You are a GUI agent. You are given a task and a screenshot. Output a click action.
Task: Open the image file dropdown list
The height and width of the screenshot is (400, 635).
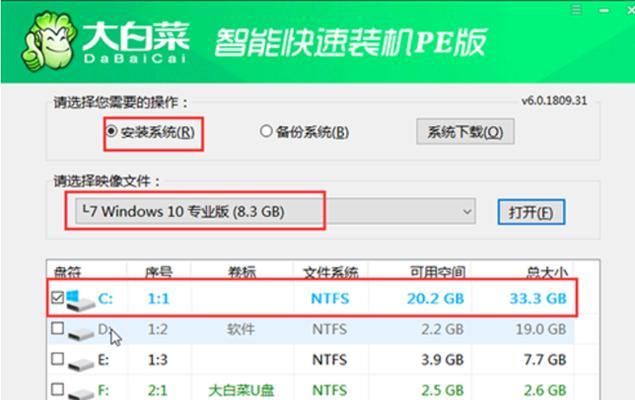tap(275, 211)
